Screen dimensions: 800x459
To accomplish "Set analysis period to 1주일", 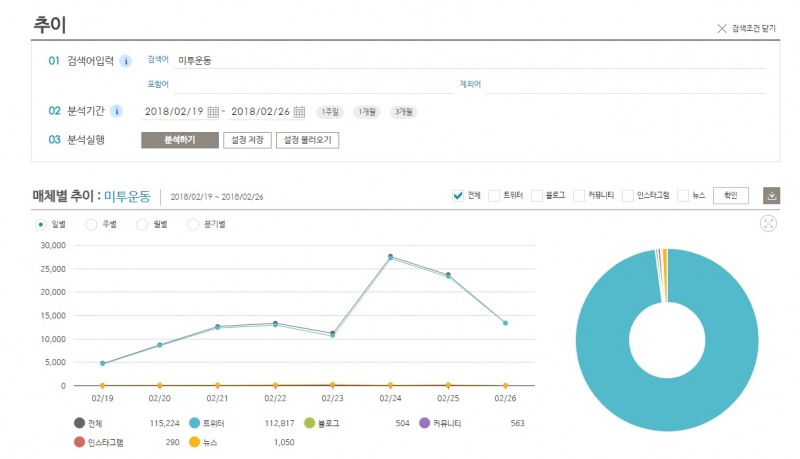I will 328,111.
